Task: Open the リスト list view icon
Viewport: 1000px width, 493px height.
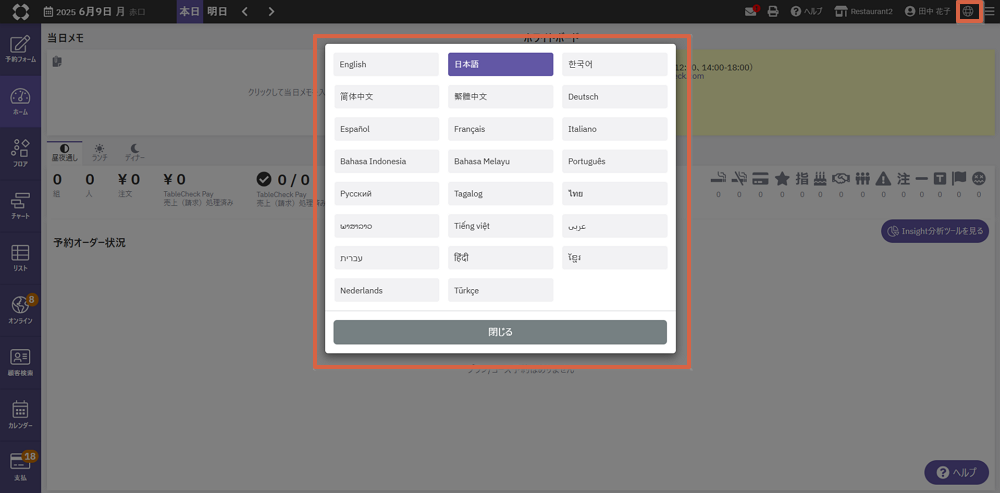Action: [x=20, y=259]
